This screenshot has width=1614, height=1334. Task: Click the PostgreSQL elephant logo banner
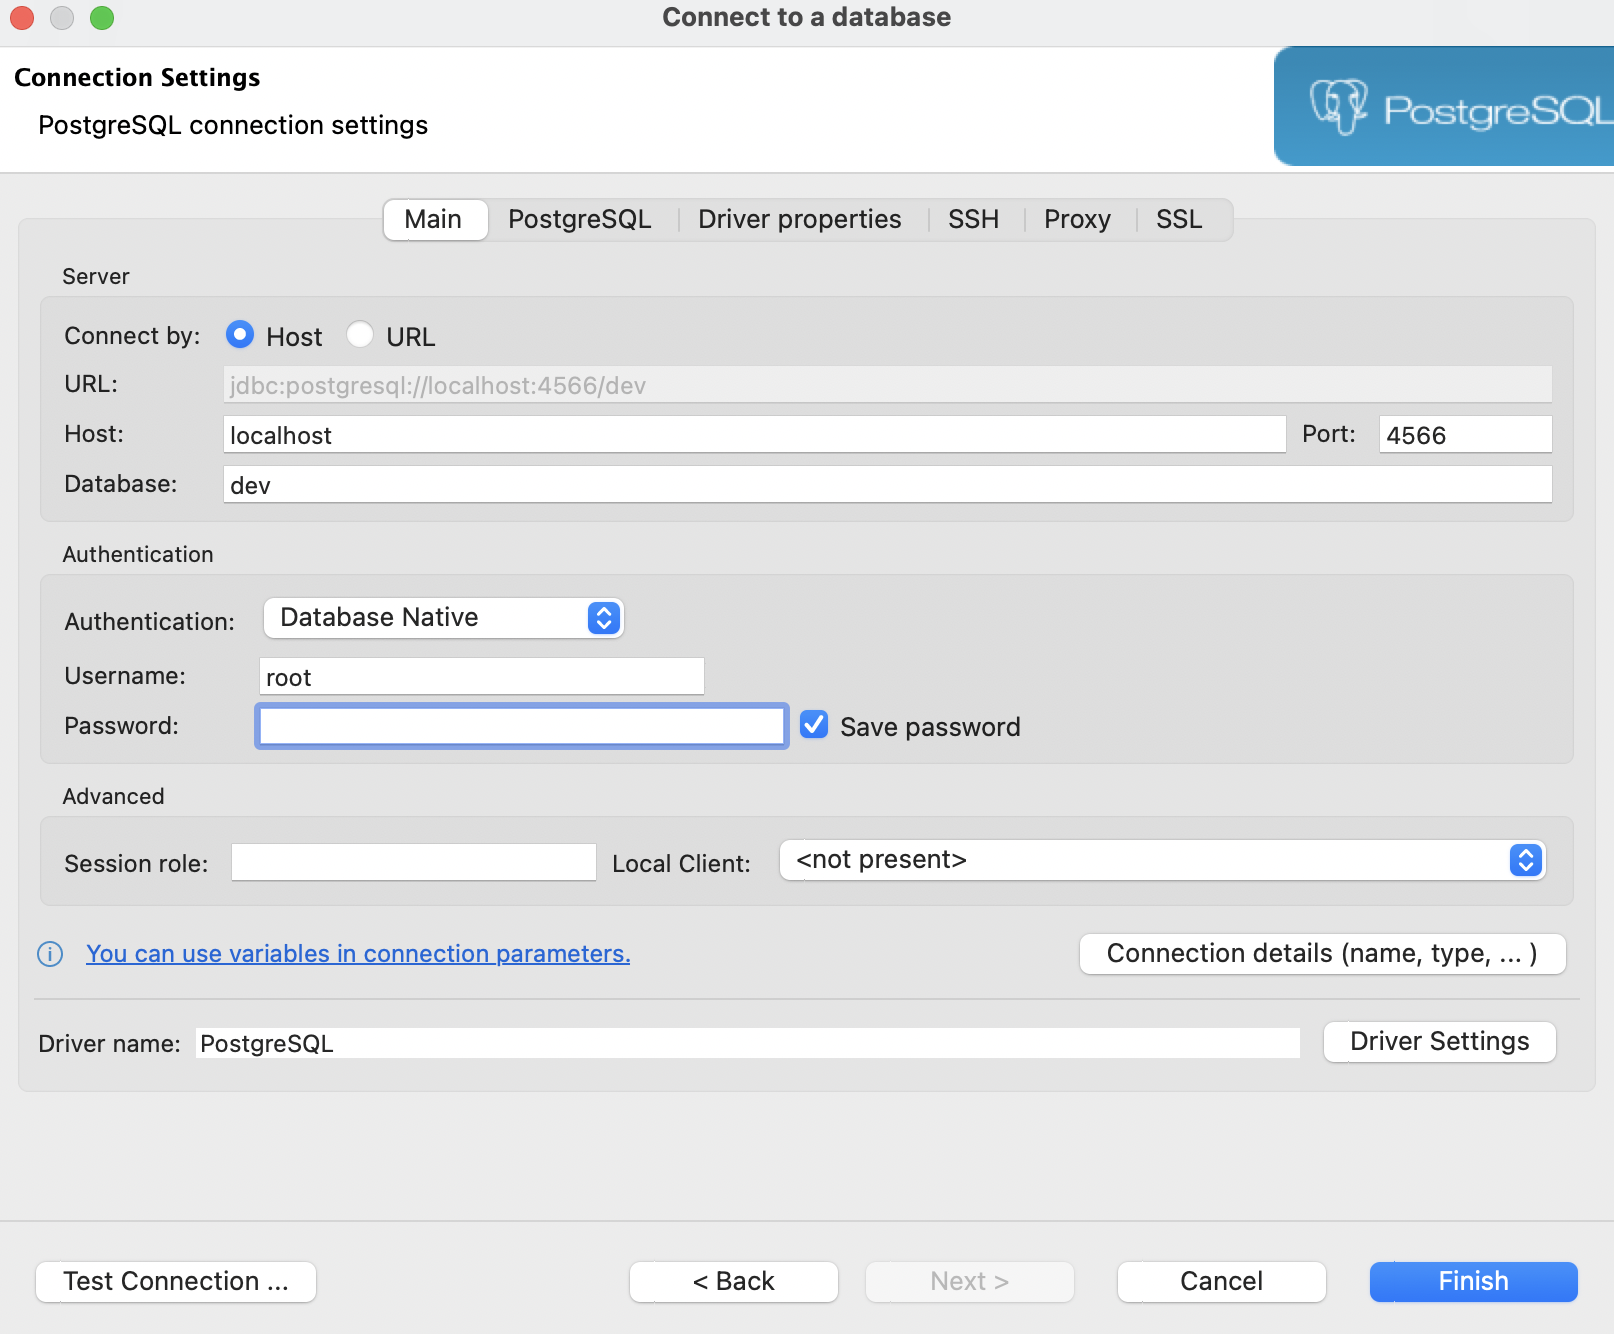pyautogui.click(x=1444, y=106)
